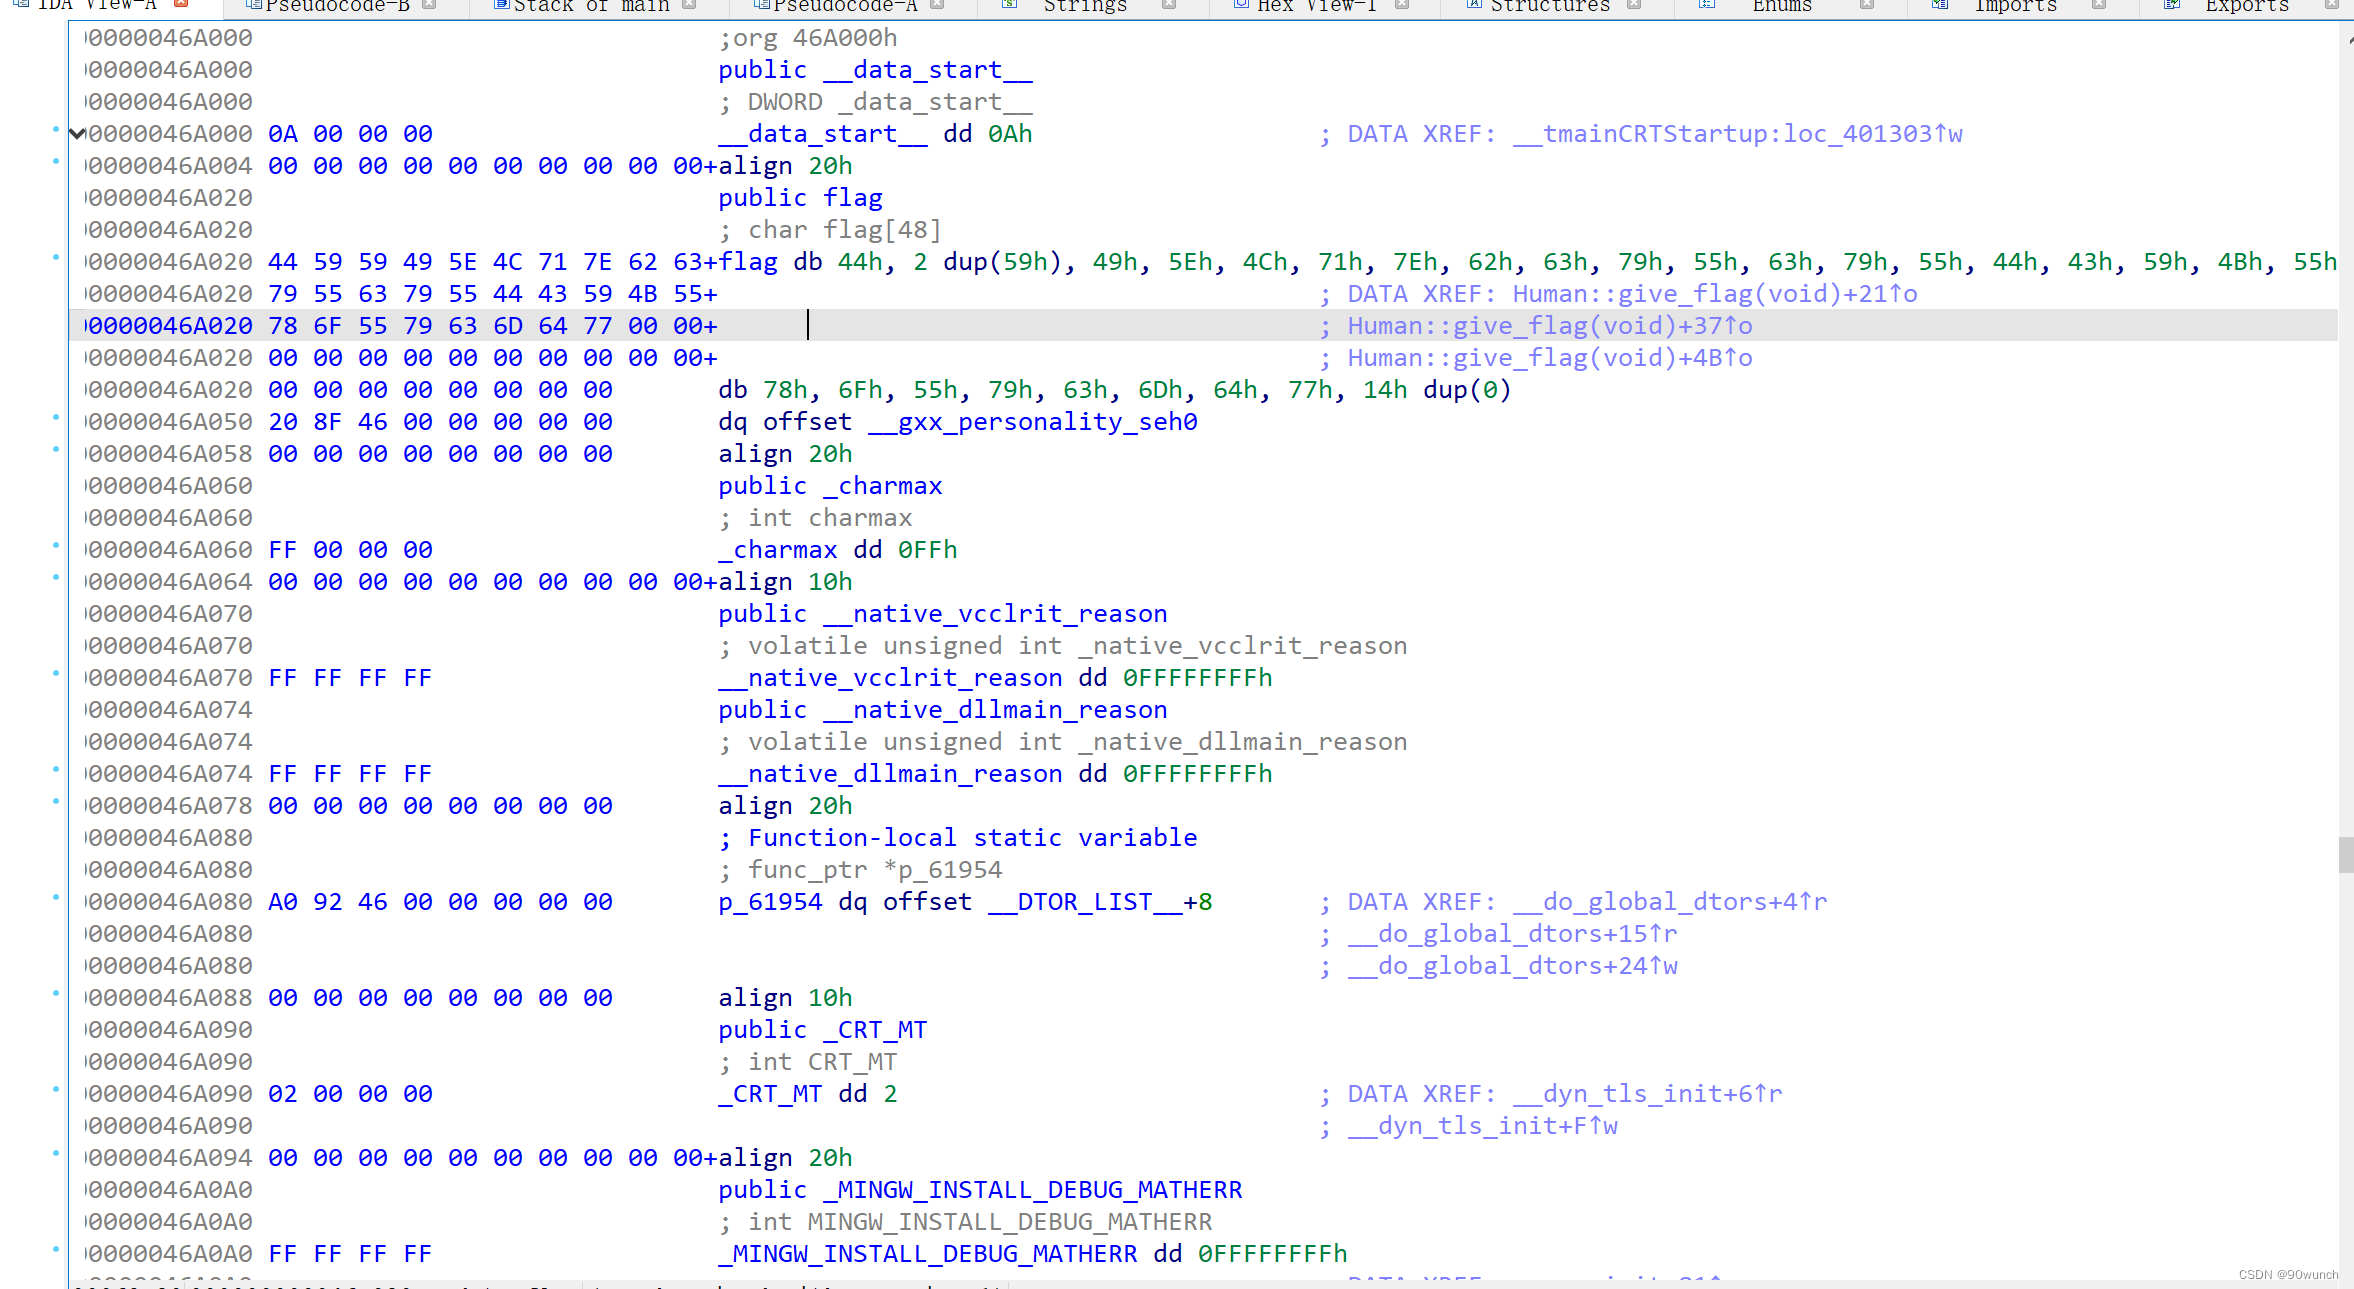Screen dimensions: 2354x1289
Task: Open the Enums tab
Action: coord(1782,6)
